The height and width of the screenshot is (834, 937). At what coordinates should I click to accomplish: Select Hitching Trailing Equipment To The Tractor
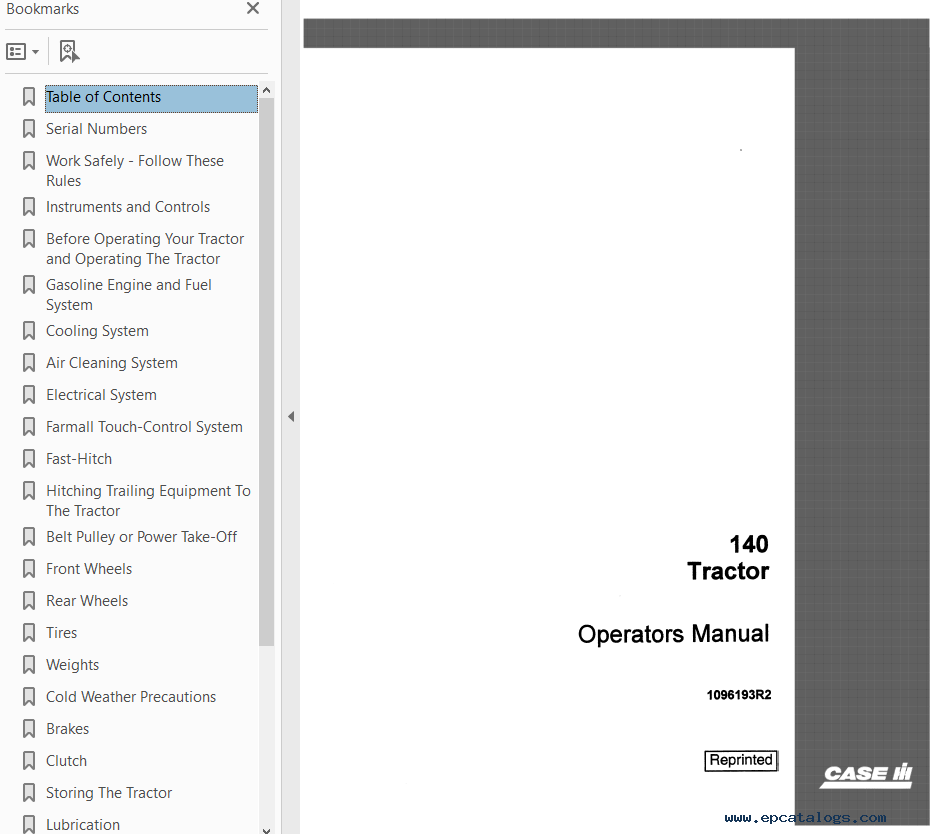click(x=148, y=501)
